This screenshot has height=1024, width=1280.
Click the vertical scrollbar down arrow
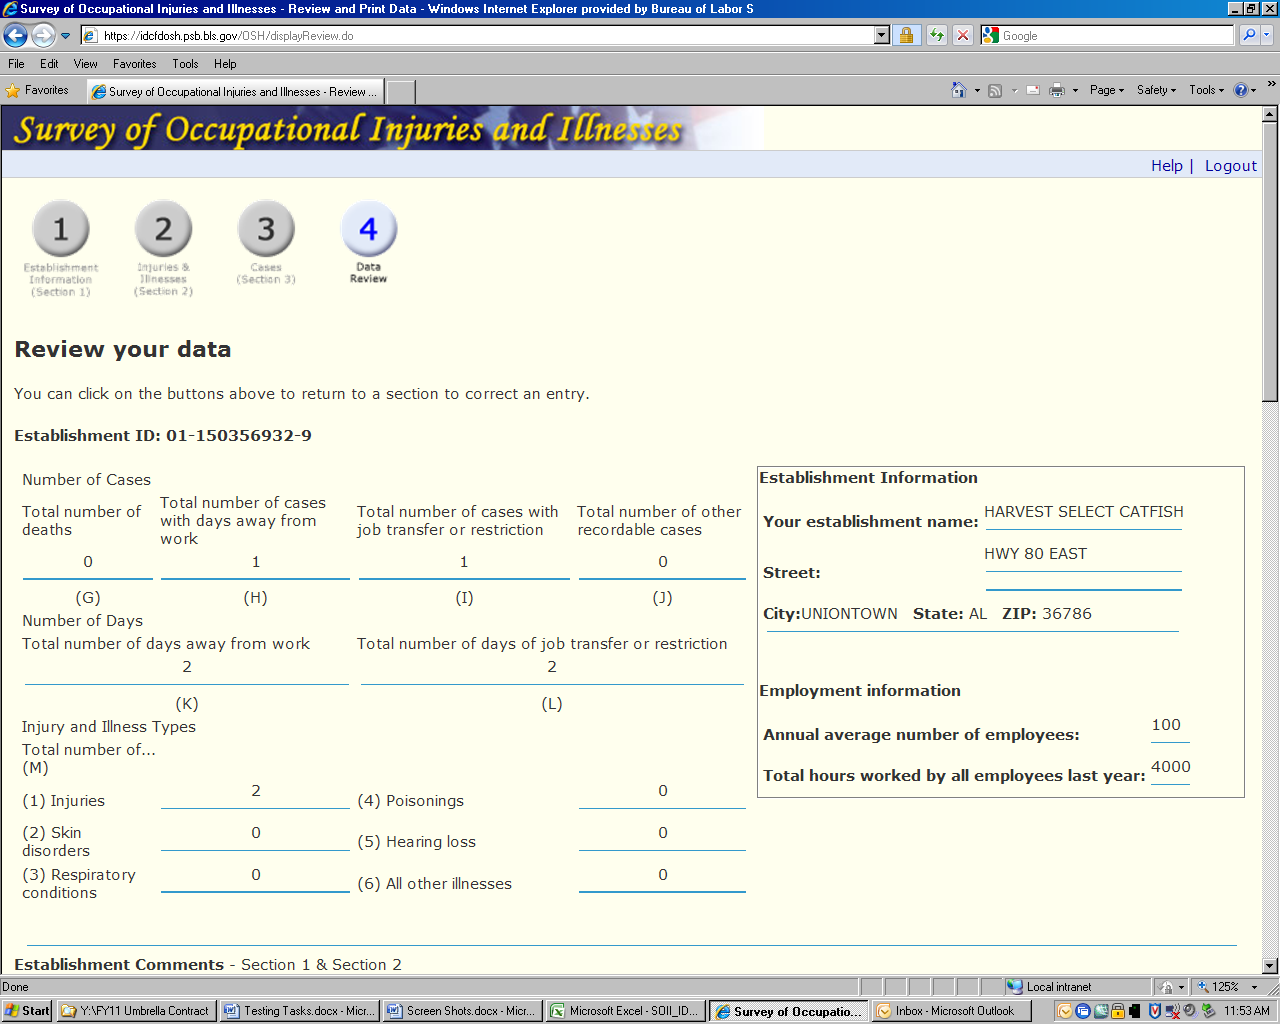pyautogui.click(x=1270, y=966)
